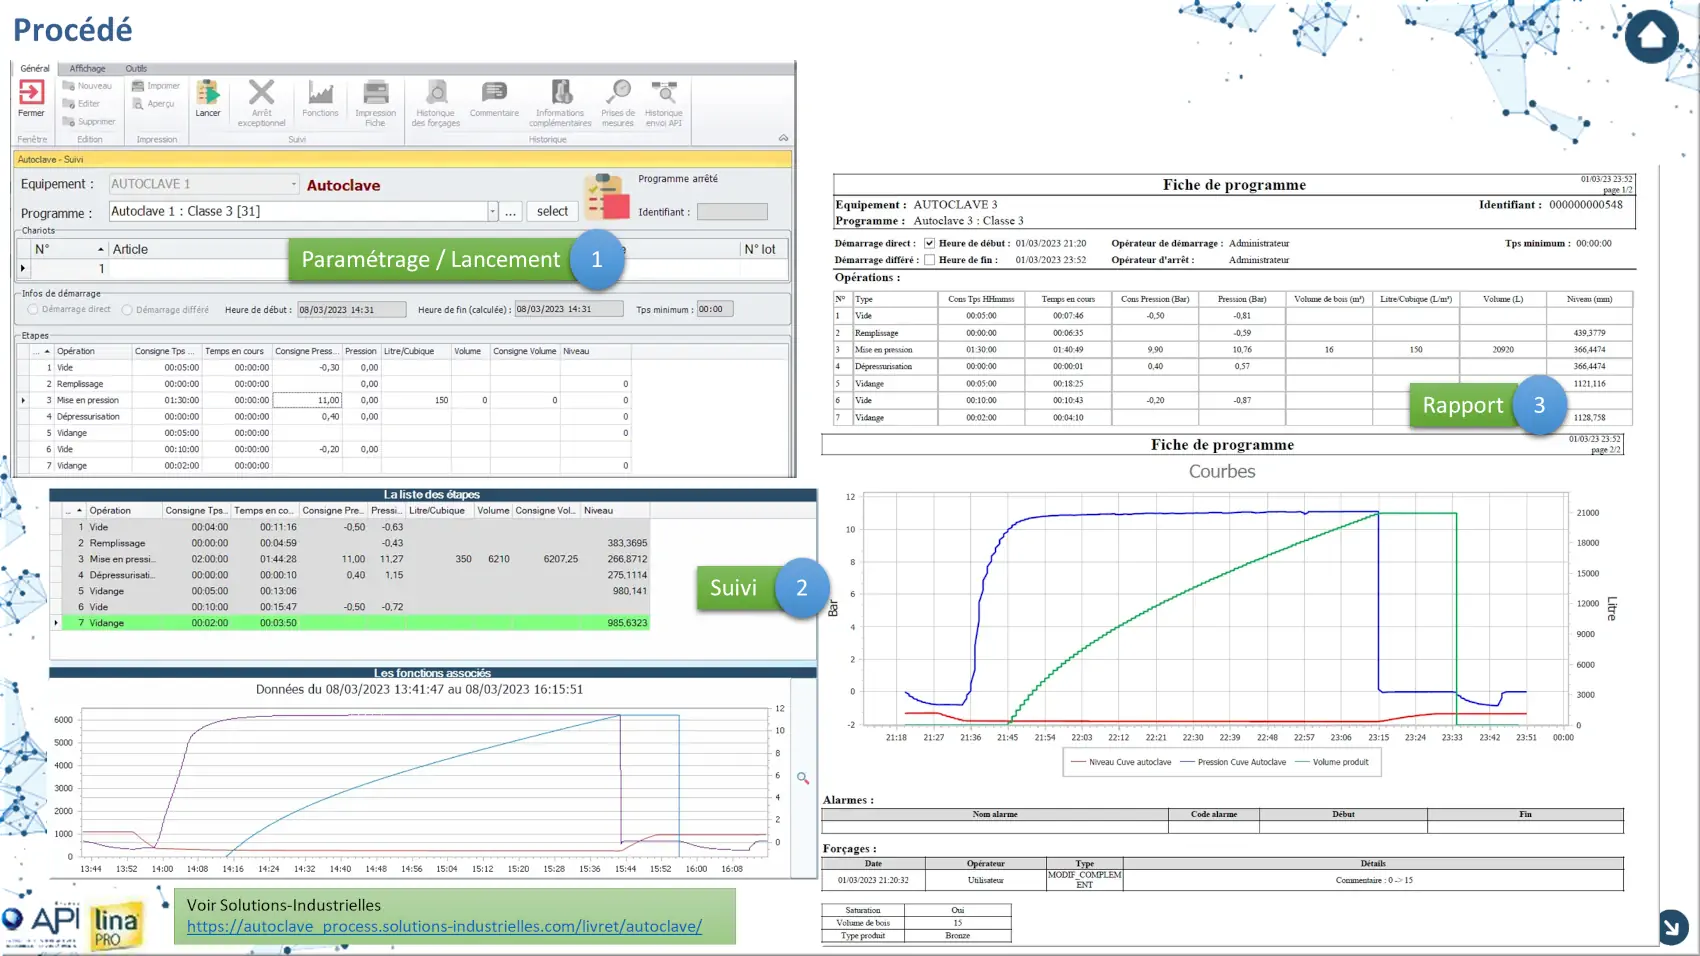Open the Outils tab

(136, 69)
